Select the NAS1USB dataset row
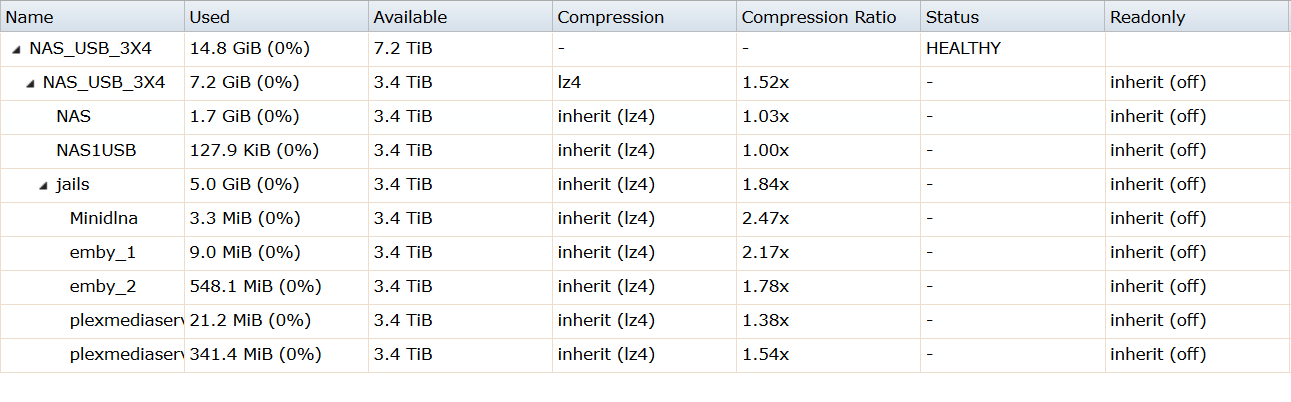Screen dimensions: 1291x402 (96, 150)
